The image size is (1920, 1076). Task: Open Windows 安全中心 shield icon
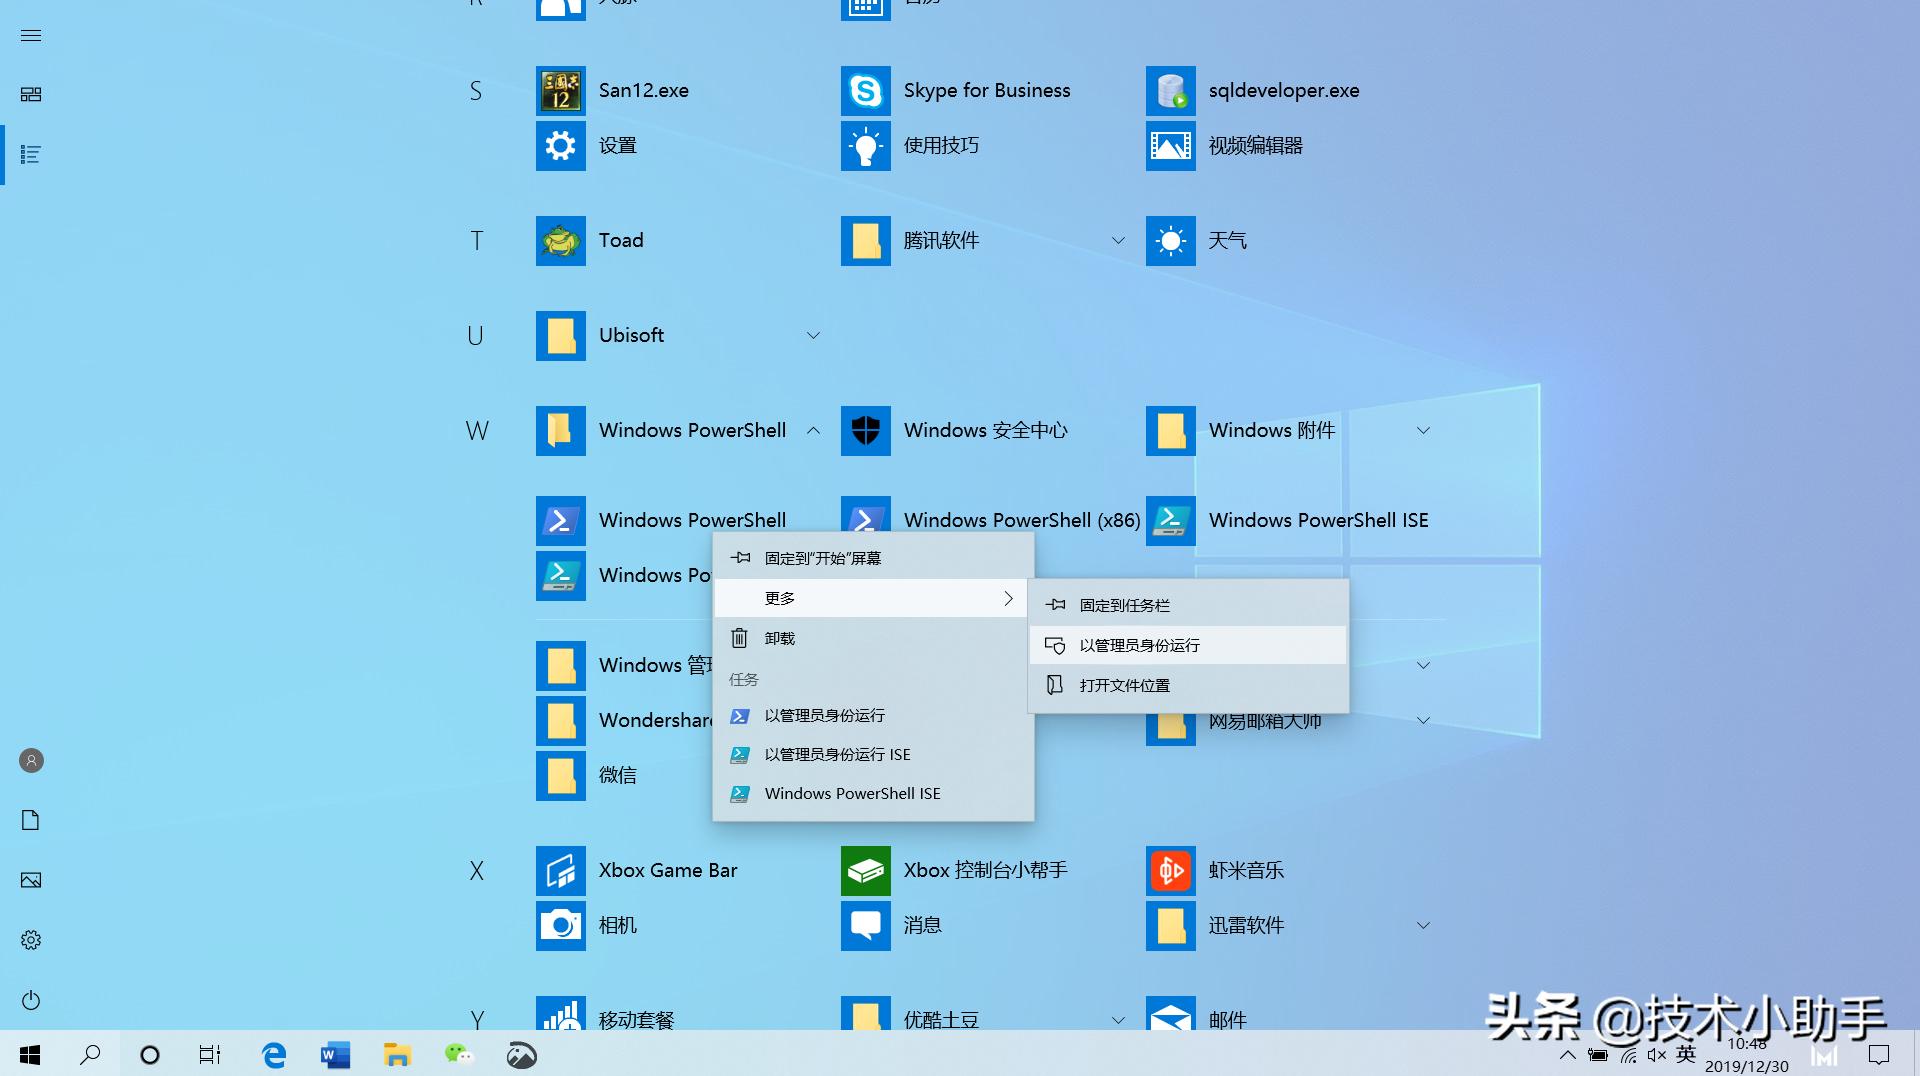tap(866, 431)
